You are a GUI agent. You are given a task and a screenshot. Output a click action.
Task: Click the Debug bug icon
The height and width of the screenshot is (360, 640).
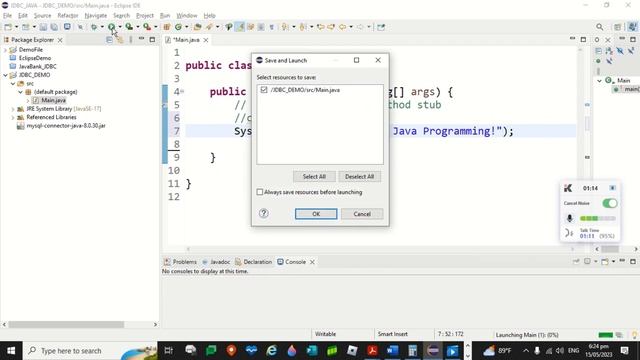click(94, 27)
